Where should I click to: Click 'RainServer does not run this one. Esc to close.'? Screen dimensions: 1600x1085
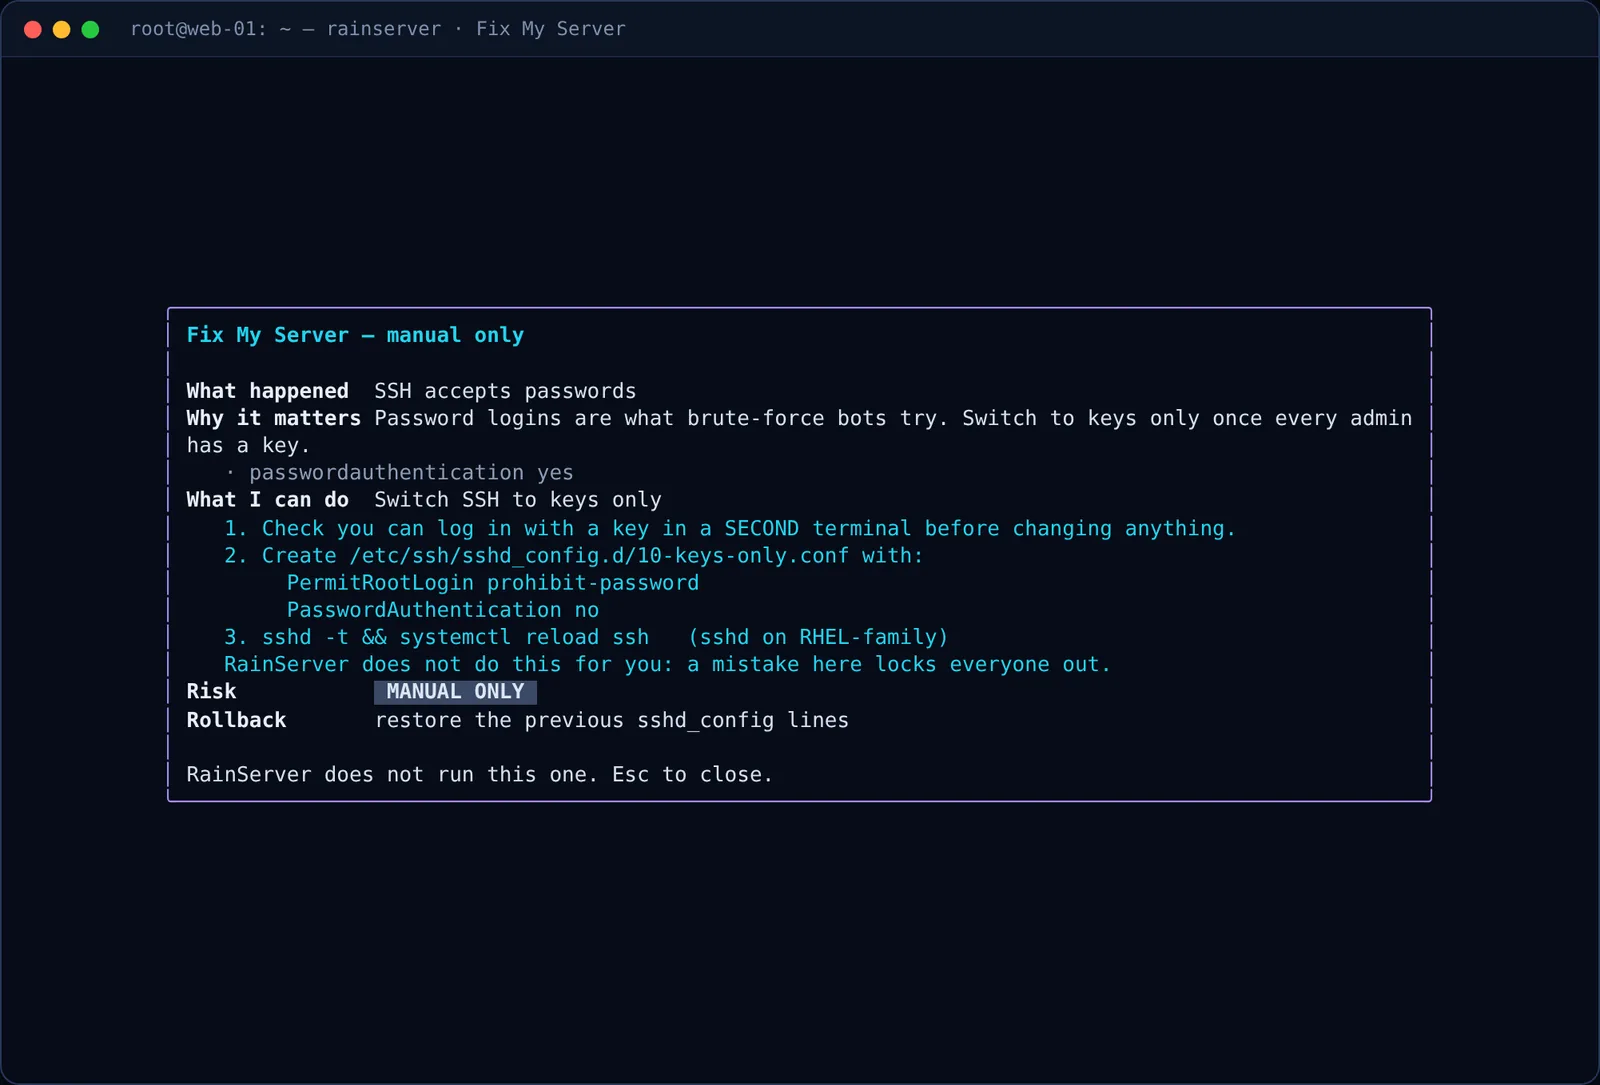[x=480, y=774]
